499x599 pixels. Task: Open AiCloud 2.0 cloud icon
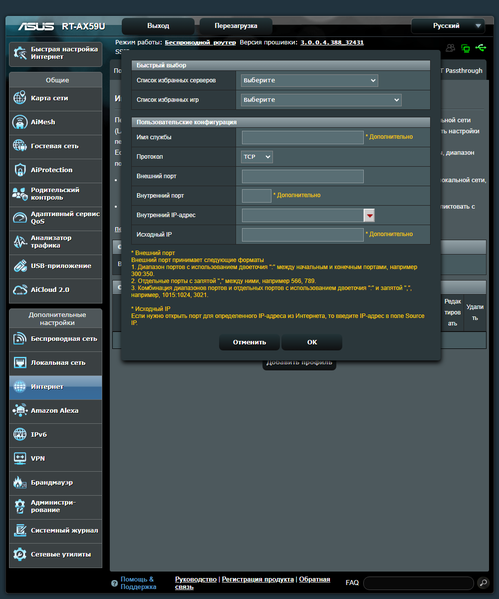pyautogui.click(x=19, y=290)
